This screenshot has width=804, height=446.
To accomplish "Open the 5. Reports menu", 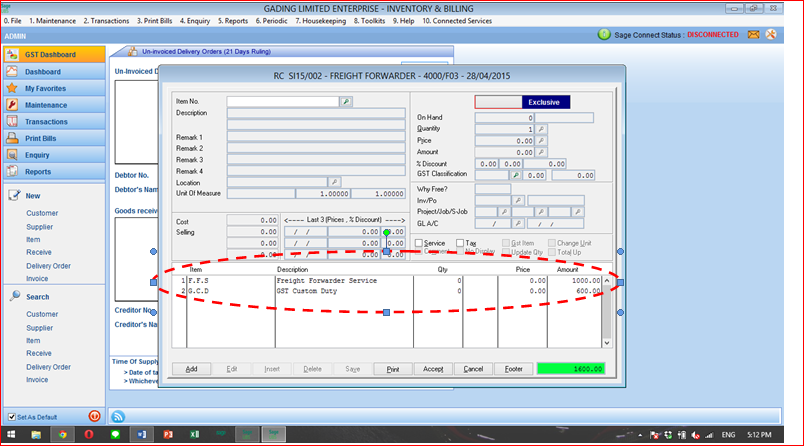I will pos(233,21).
